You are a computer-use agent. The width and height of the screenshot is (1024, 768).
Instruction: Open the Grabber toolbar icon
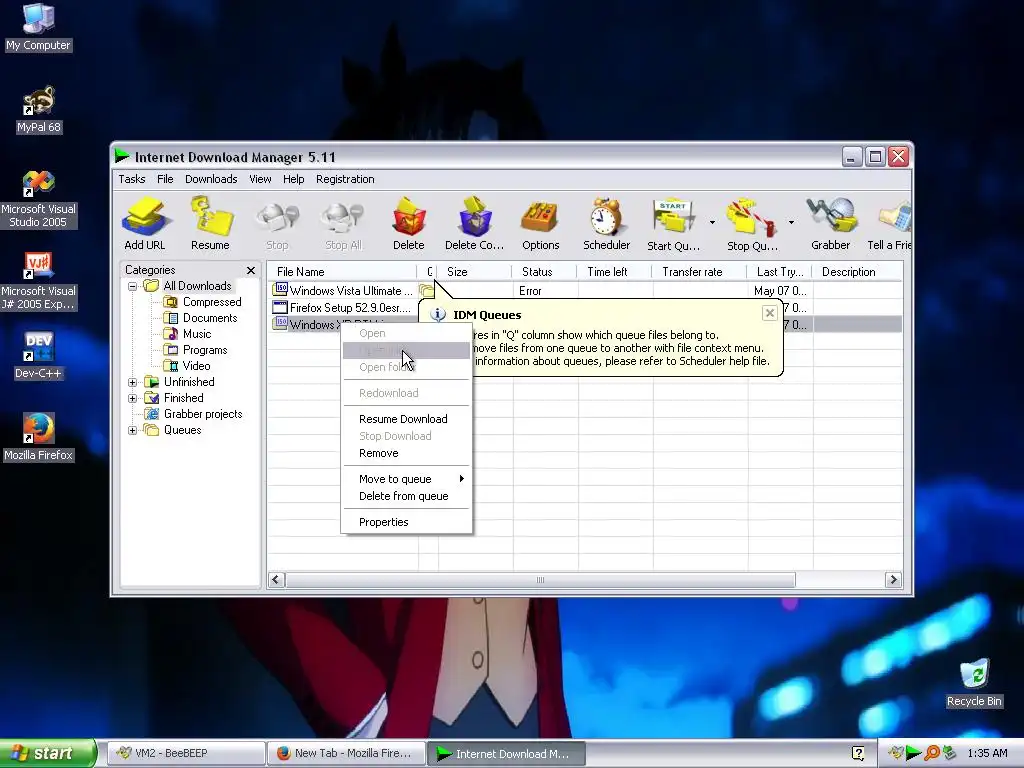coord(831,224)
